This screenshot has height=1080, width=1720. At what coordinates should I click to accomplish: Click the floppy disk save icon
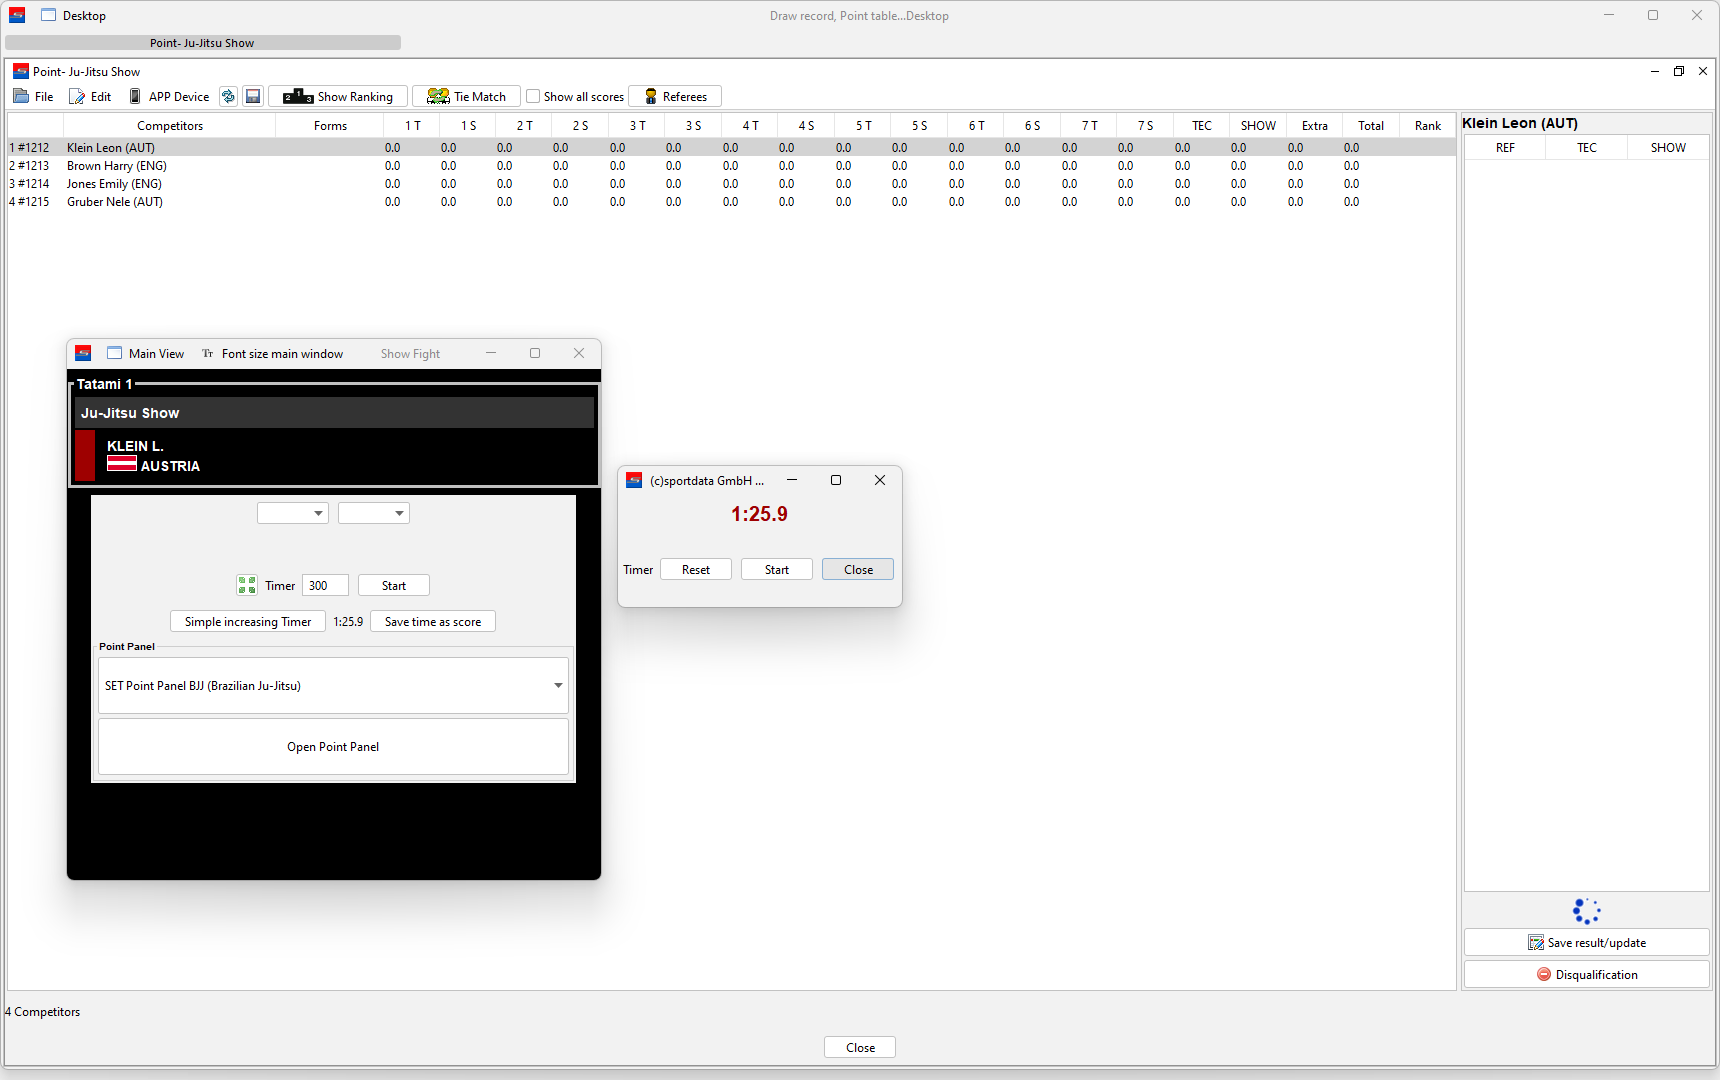click(253, 96)
